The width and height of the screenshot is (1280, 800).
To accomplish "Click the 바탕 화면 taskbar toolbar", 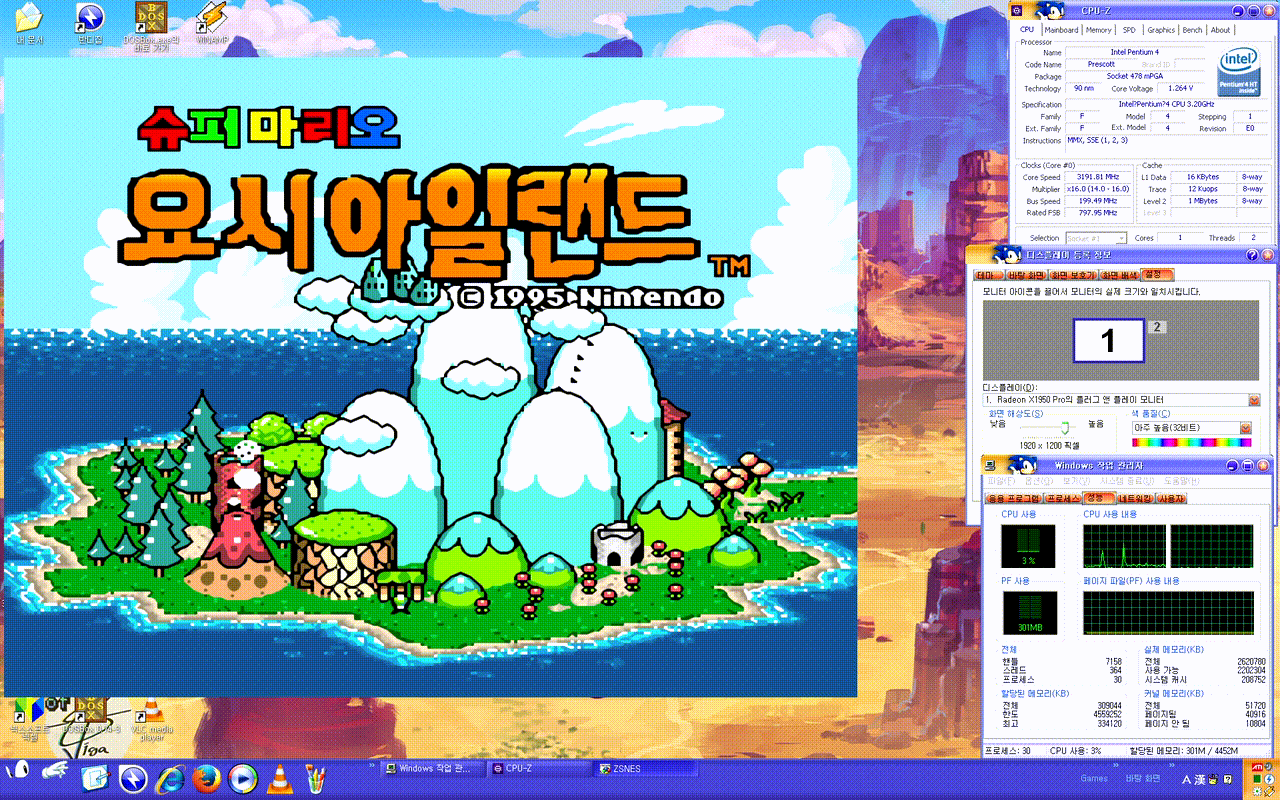I will 1143,778.
